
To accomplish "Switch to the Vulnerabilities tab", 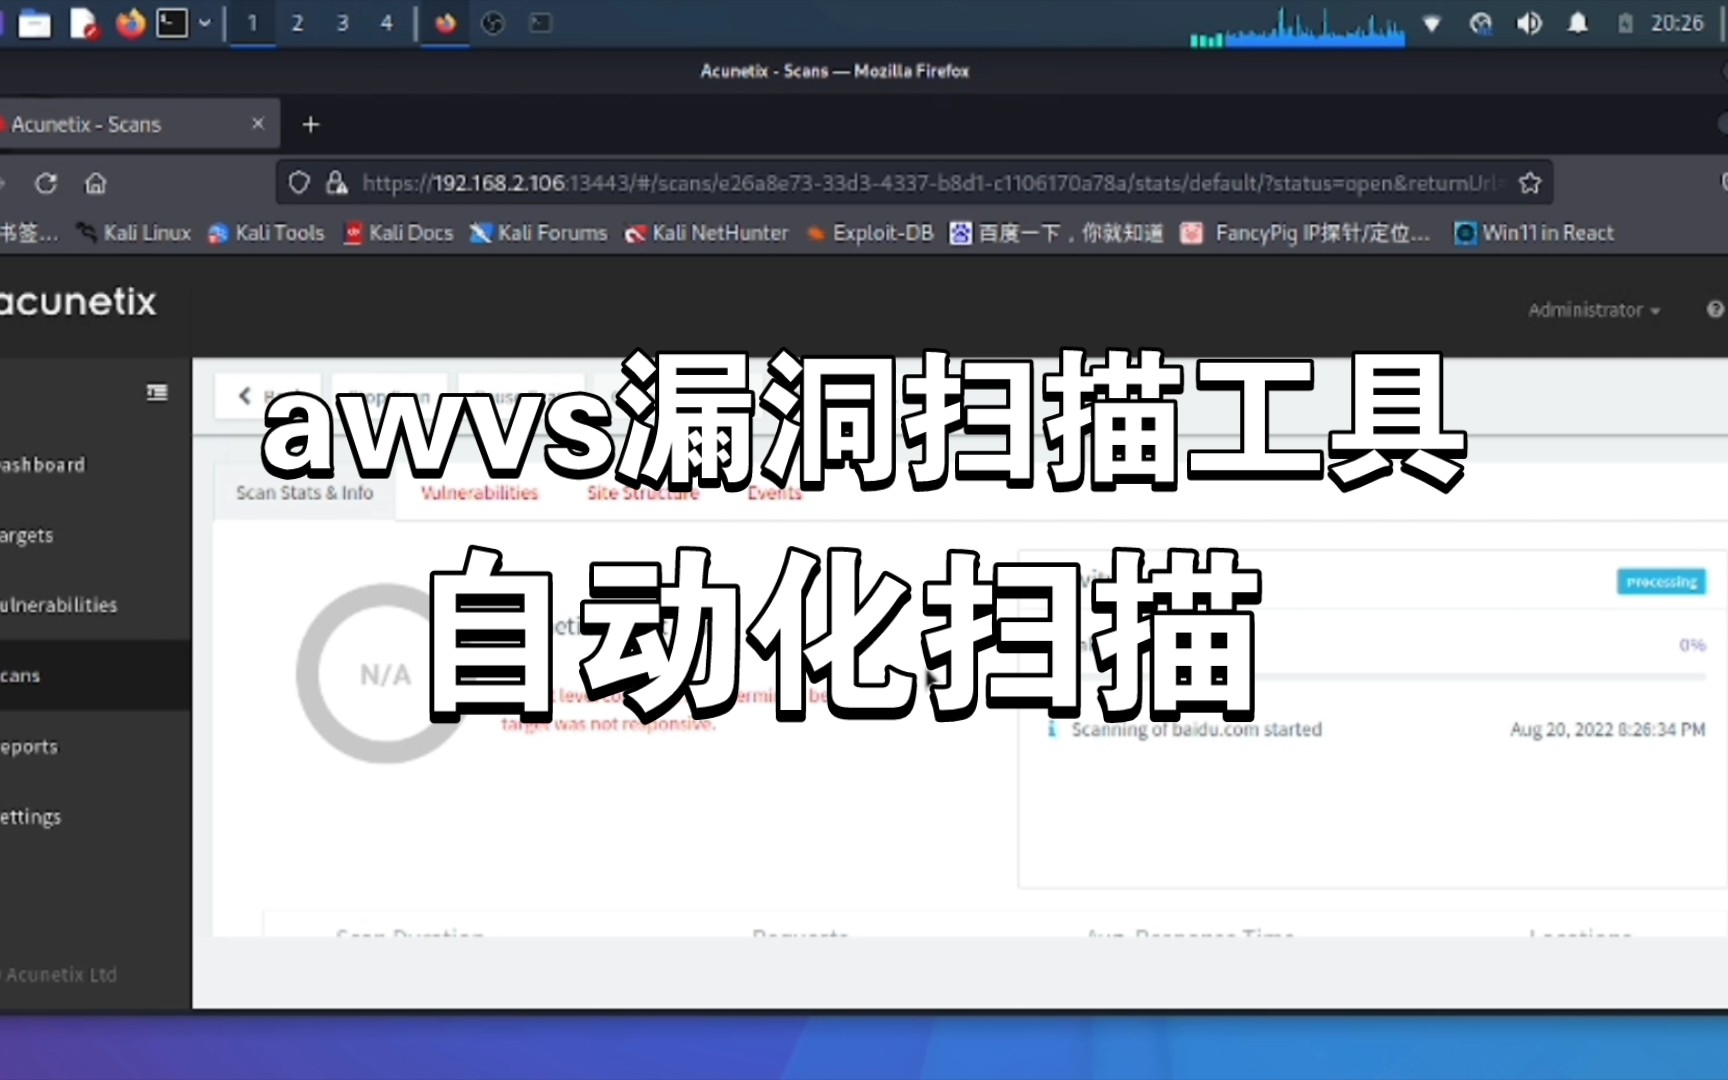I will pos(479,492).
